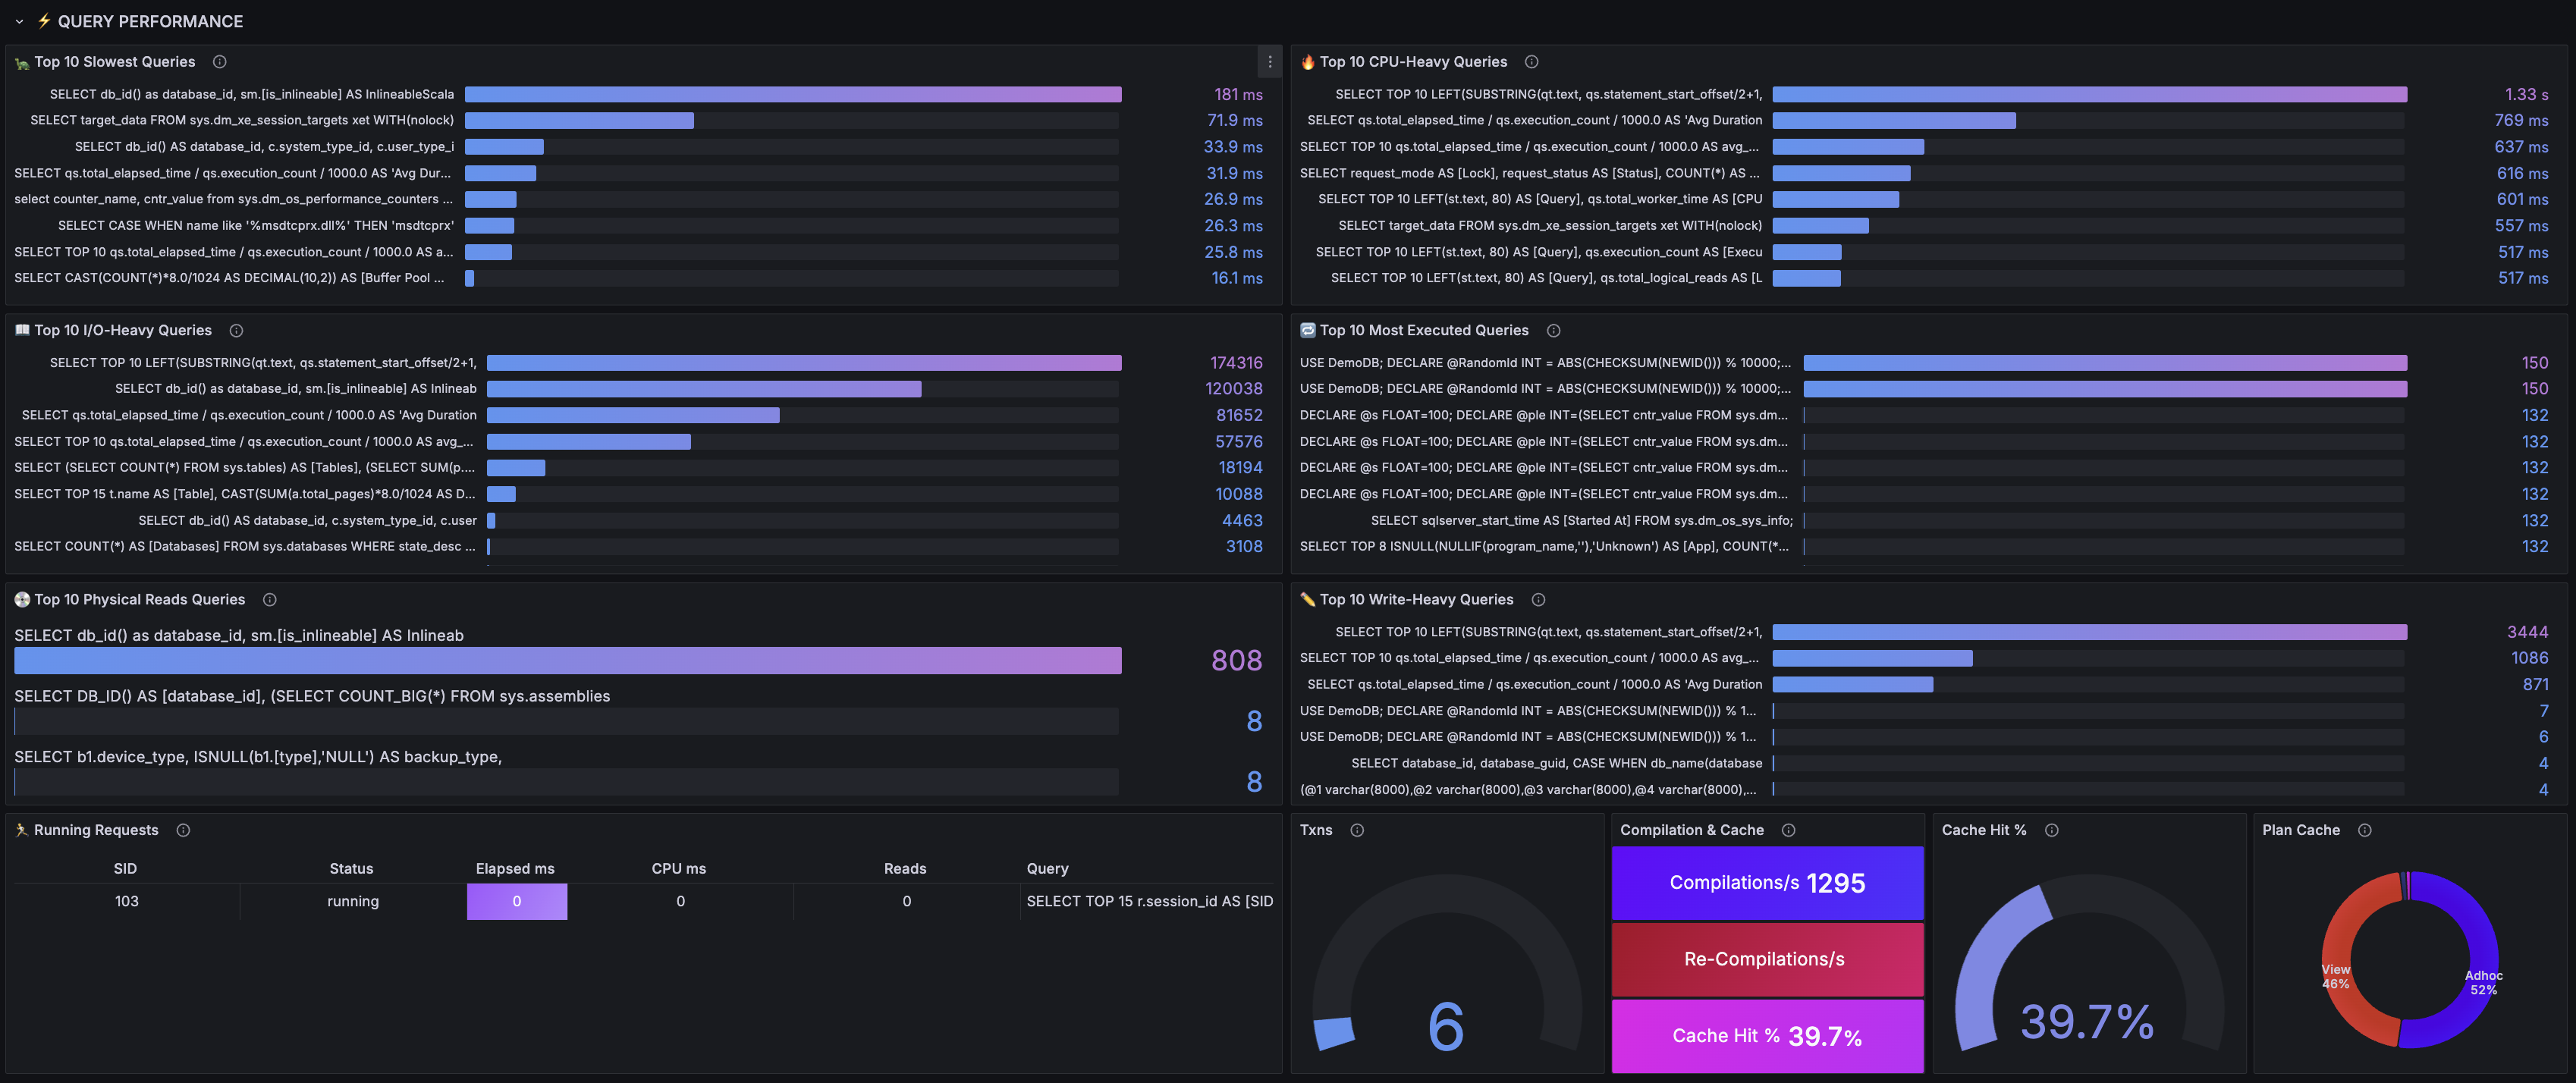Open the Top 10 Slowest Queries panel title
The height and width of the screenshot is (1083, 2576).
[115, 62]
